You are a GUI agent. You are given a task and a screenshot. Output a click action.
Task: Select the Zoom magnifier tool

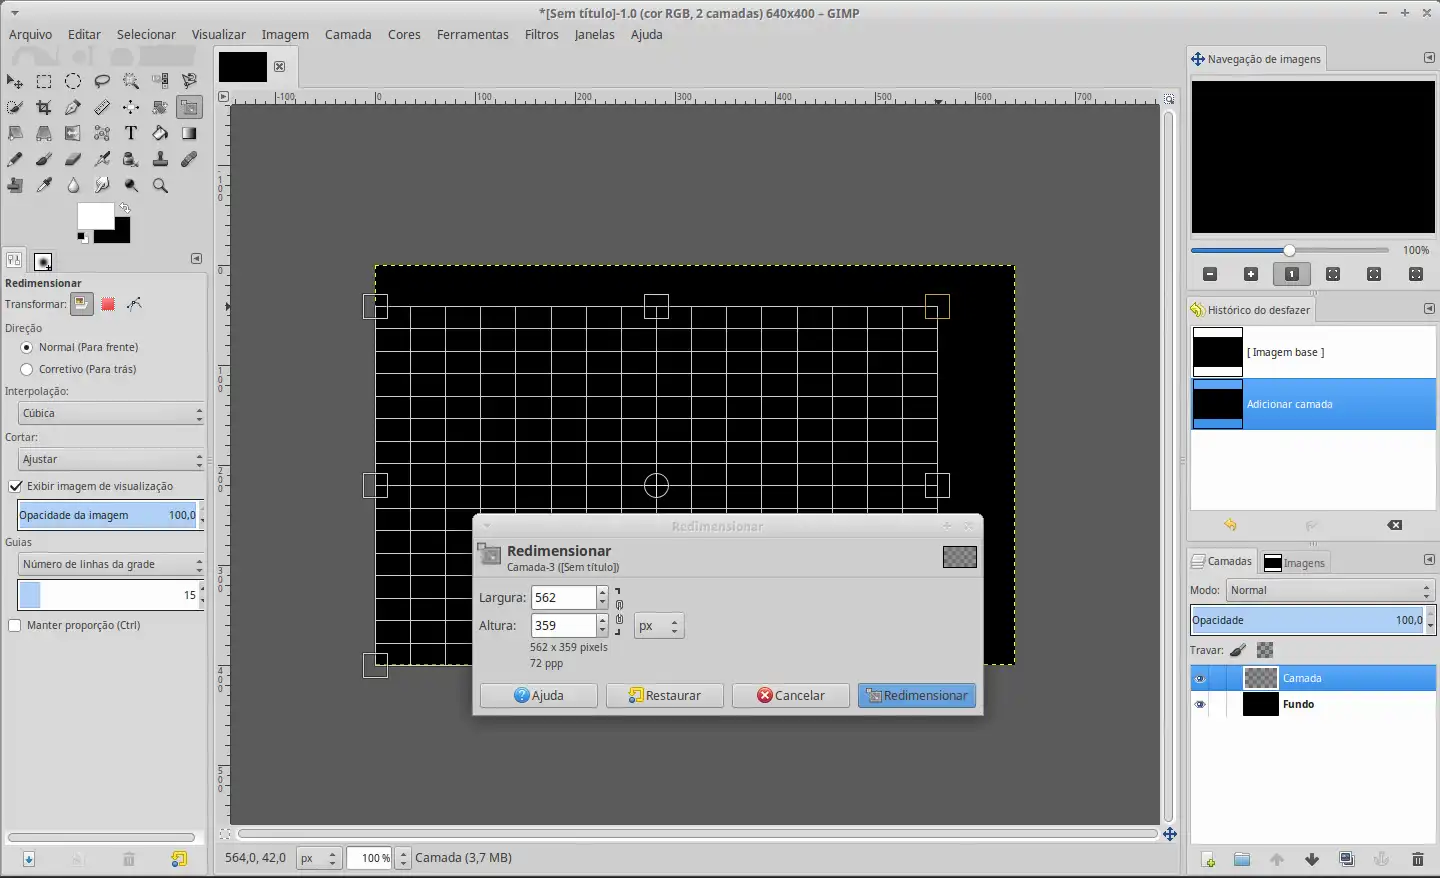160,185
